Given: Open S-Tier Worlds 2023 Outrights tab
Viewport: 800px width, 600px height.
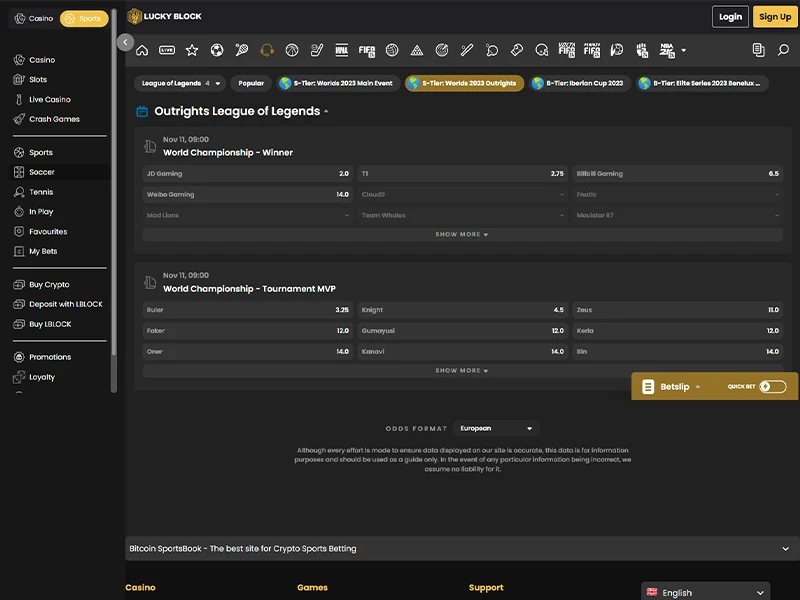Looking at the screenshot, I should [464, 83].
